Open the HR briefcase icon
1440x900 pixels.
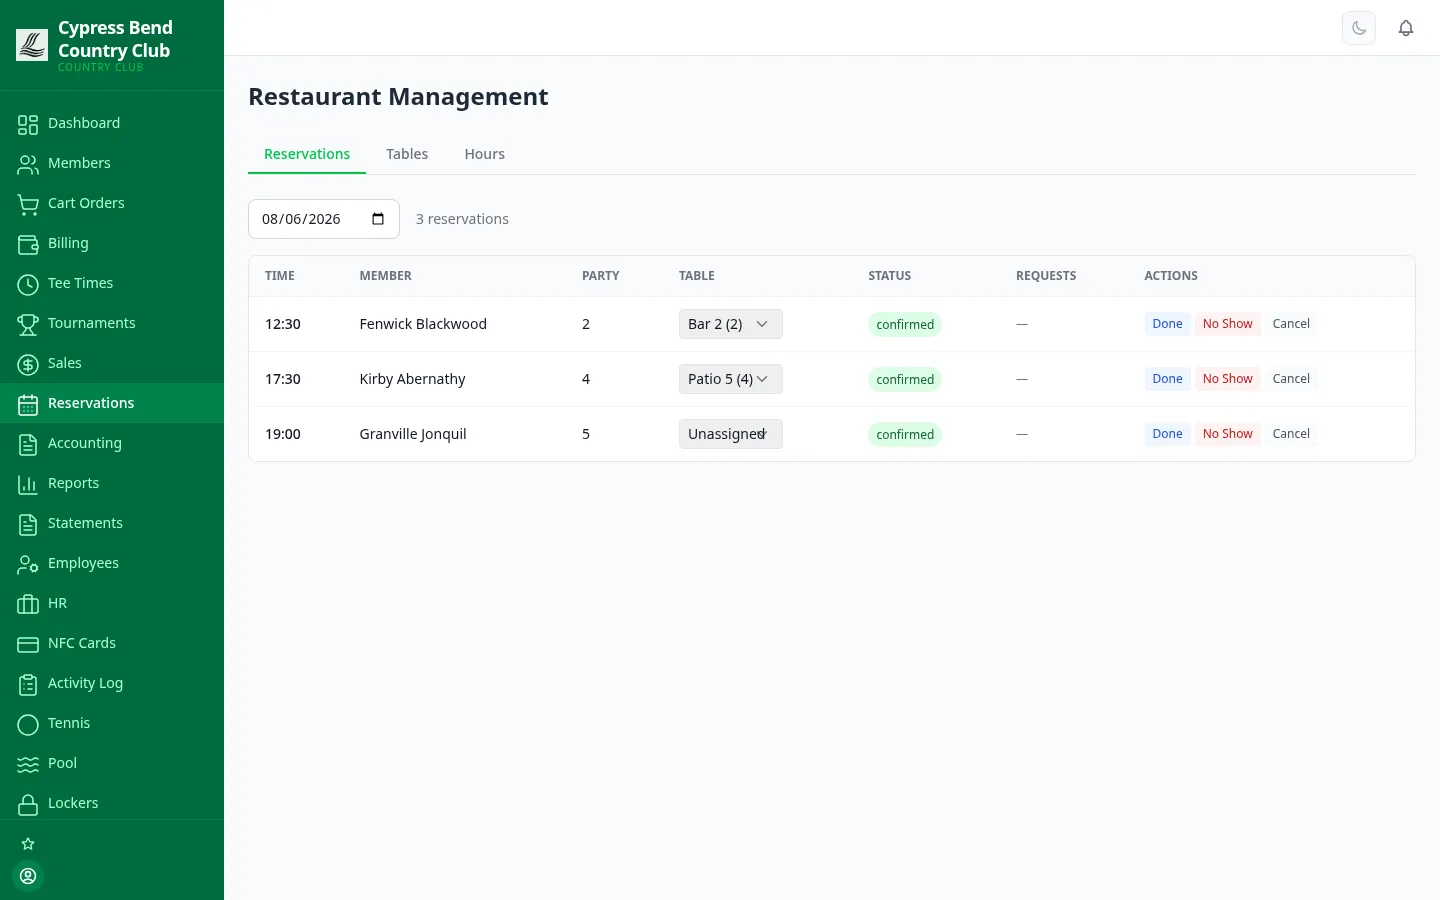pyautogui.click(x=28, y=604)
